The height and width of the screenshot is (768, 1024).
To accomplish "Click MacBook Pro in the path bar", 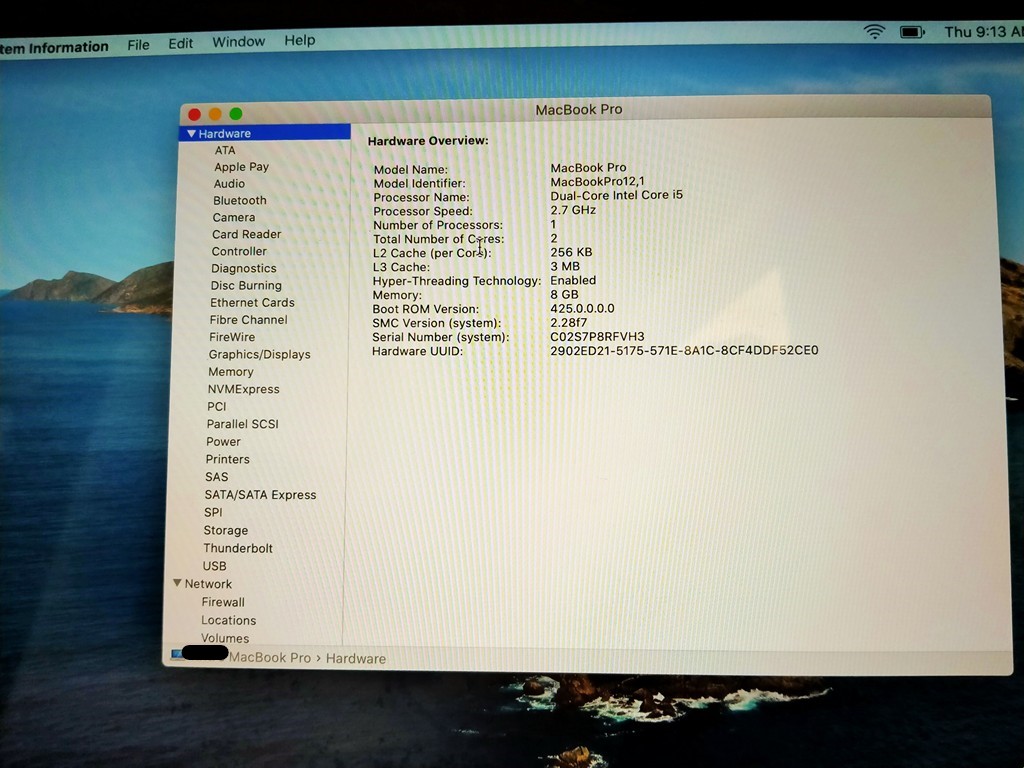I will [x=270, y=658].
